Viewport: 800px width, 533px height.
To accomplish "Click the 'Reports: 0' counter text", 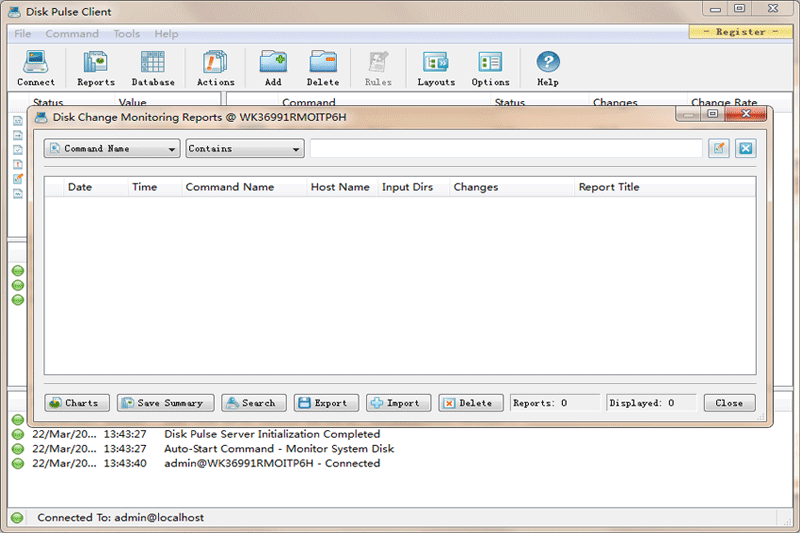I will [x=540, y=403].
